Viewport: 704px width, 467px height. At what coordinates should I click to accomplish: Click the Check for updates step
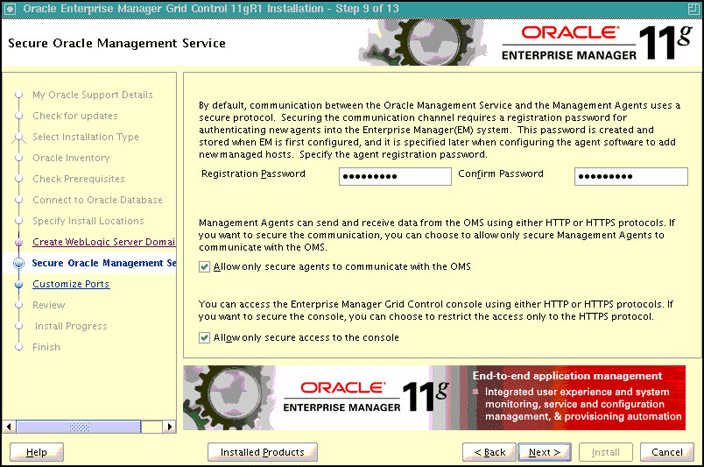pos(75,116)
